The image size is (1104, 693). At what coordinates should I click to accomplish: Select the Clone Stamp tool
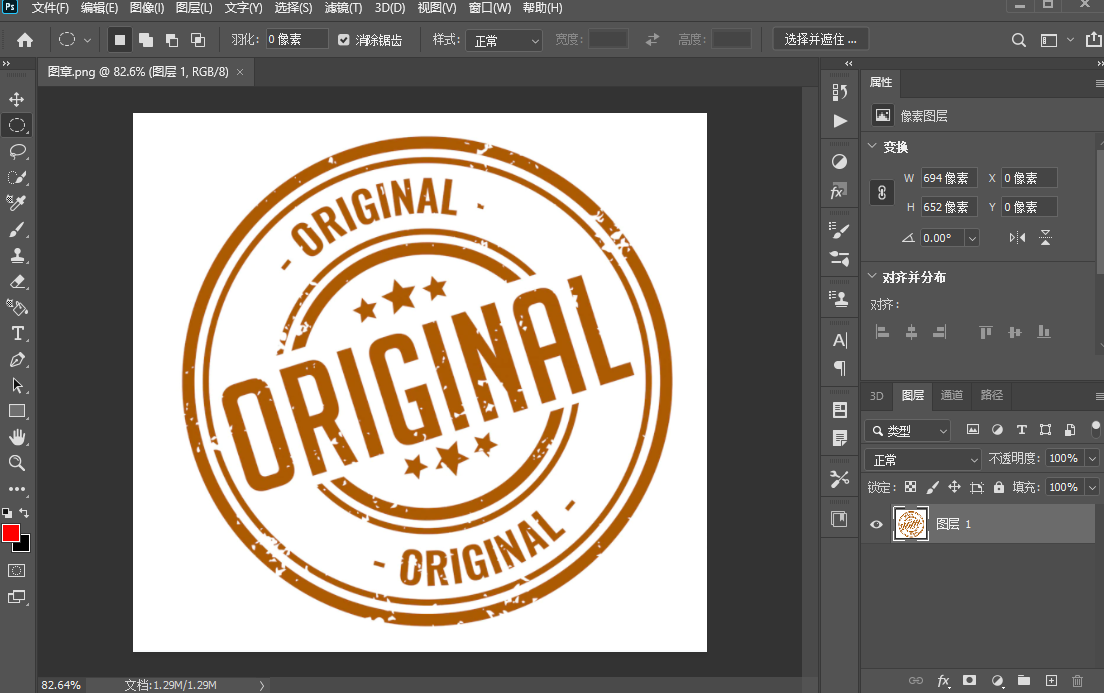pyautogui.click(x=17, y=256)
